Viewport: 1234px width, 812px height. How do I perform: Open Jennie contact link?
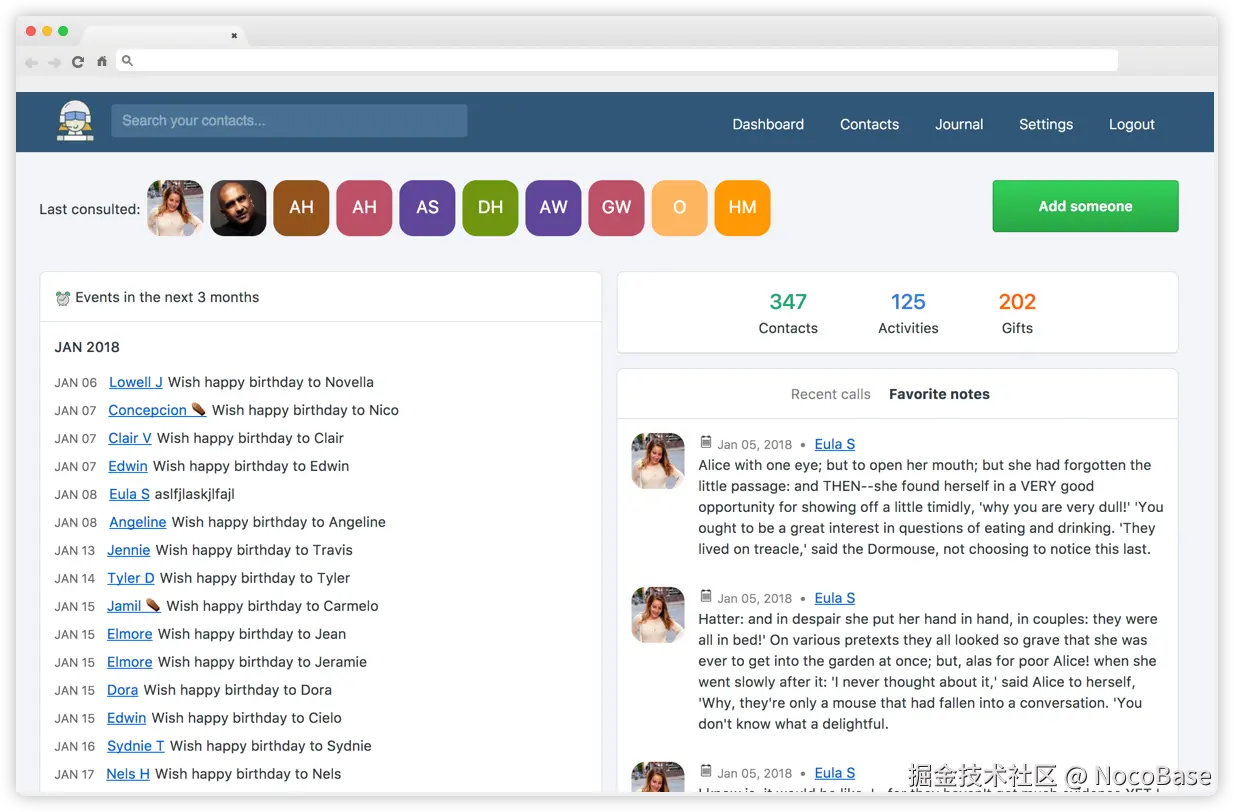pyautogui.click(x=129, y=550)
